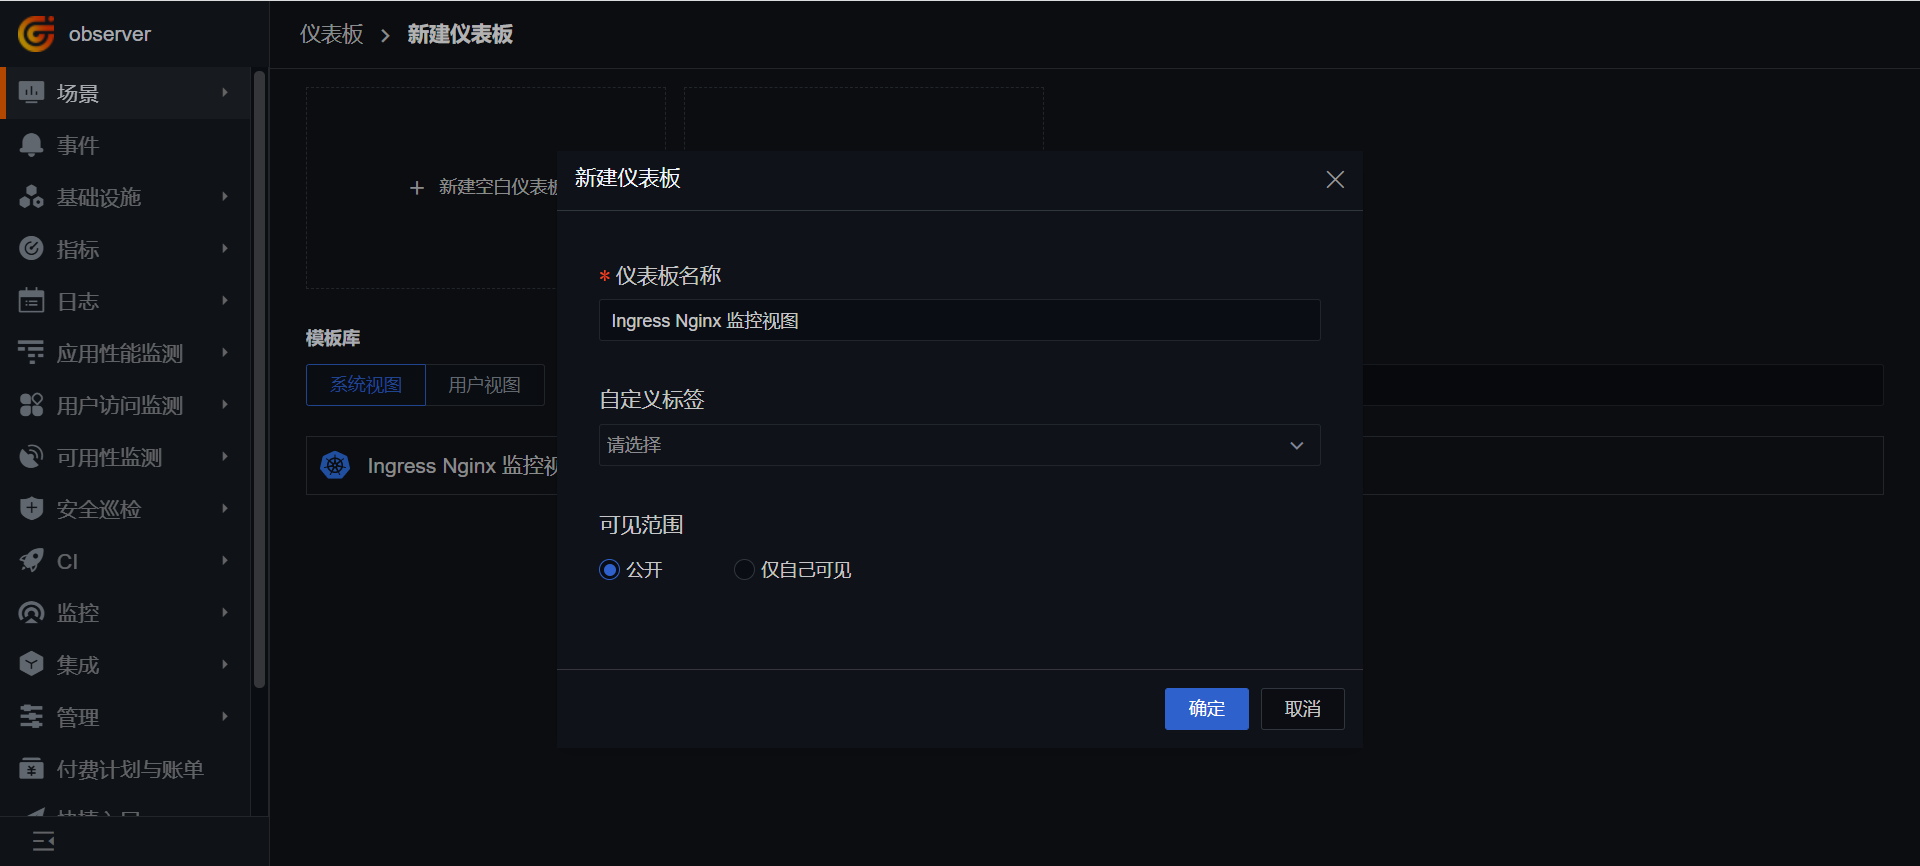Expand the 应用性能监测 menu arrow
The width and height of the screenshot is (1920, 866).
point(225,353)
